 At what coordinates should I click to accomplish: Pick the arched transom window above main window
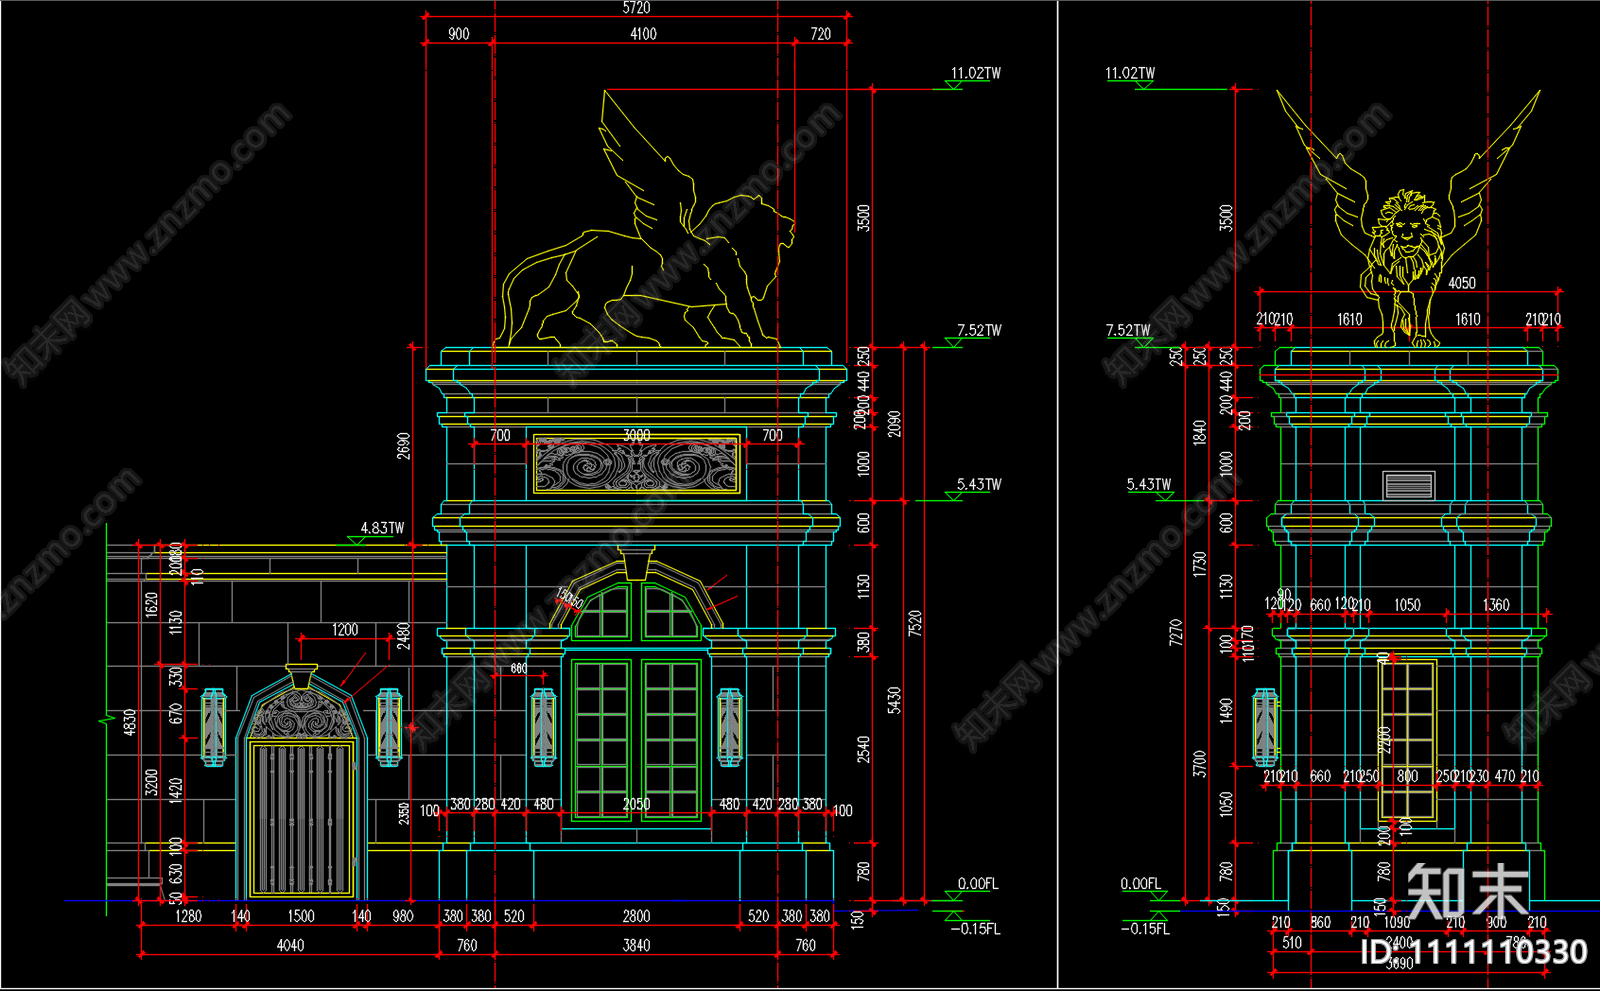[636, 609]
